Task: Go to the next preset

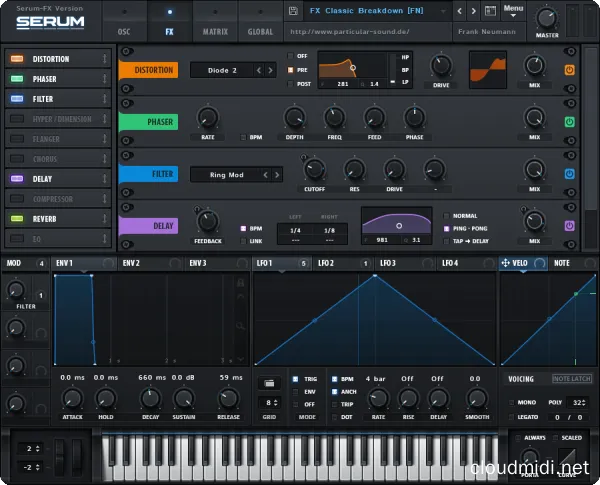Action: pyautogui.click(x=474, y=11)
